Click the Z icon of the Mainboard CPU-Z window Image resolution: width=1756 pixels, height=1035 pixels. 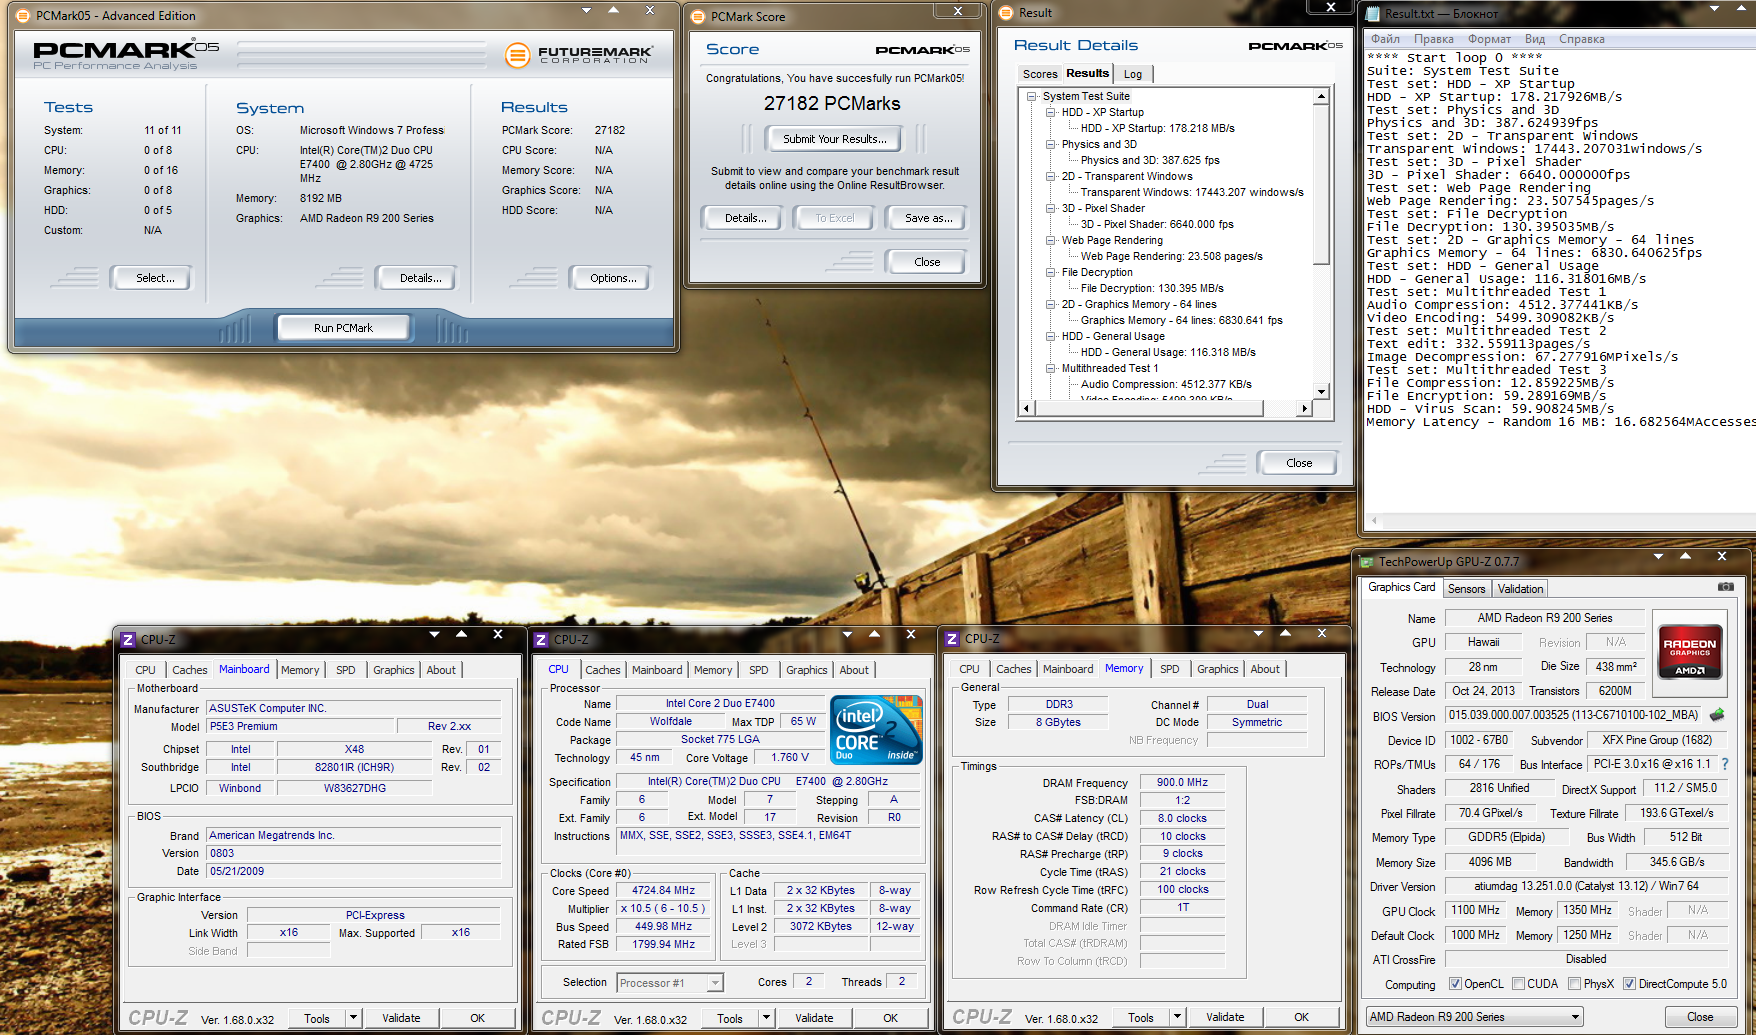point(128,640)
